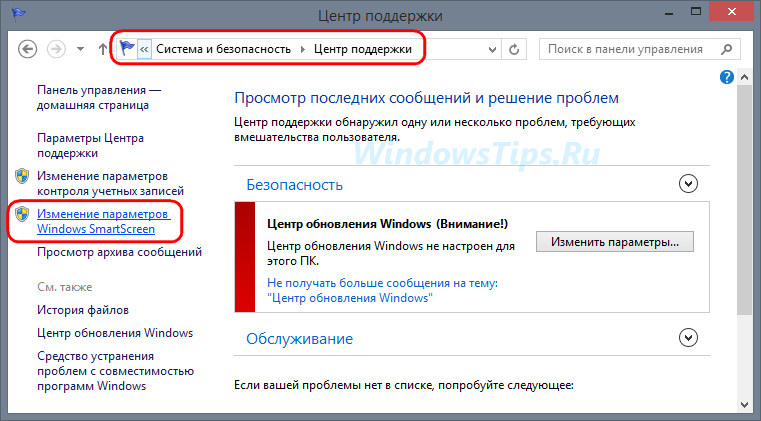Image resolution: width=761 pixels, height=421 pixels.
Task: Click 'Центр поддержки' in address bar
Action: pyautogui.click(x=363, y=49)
